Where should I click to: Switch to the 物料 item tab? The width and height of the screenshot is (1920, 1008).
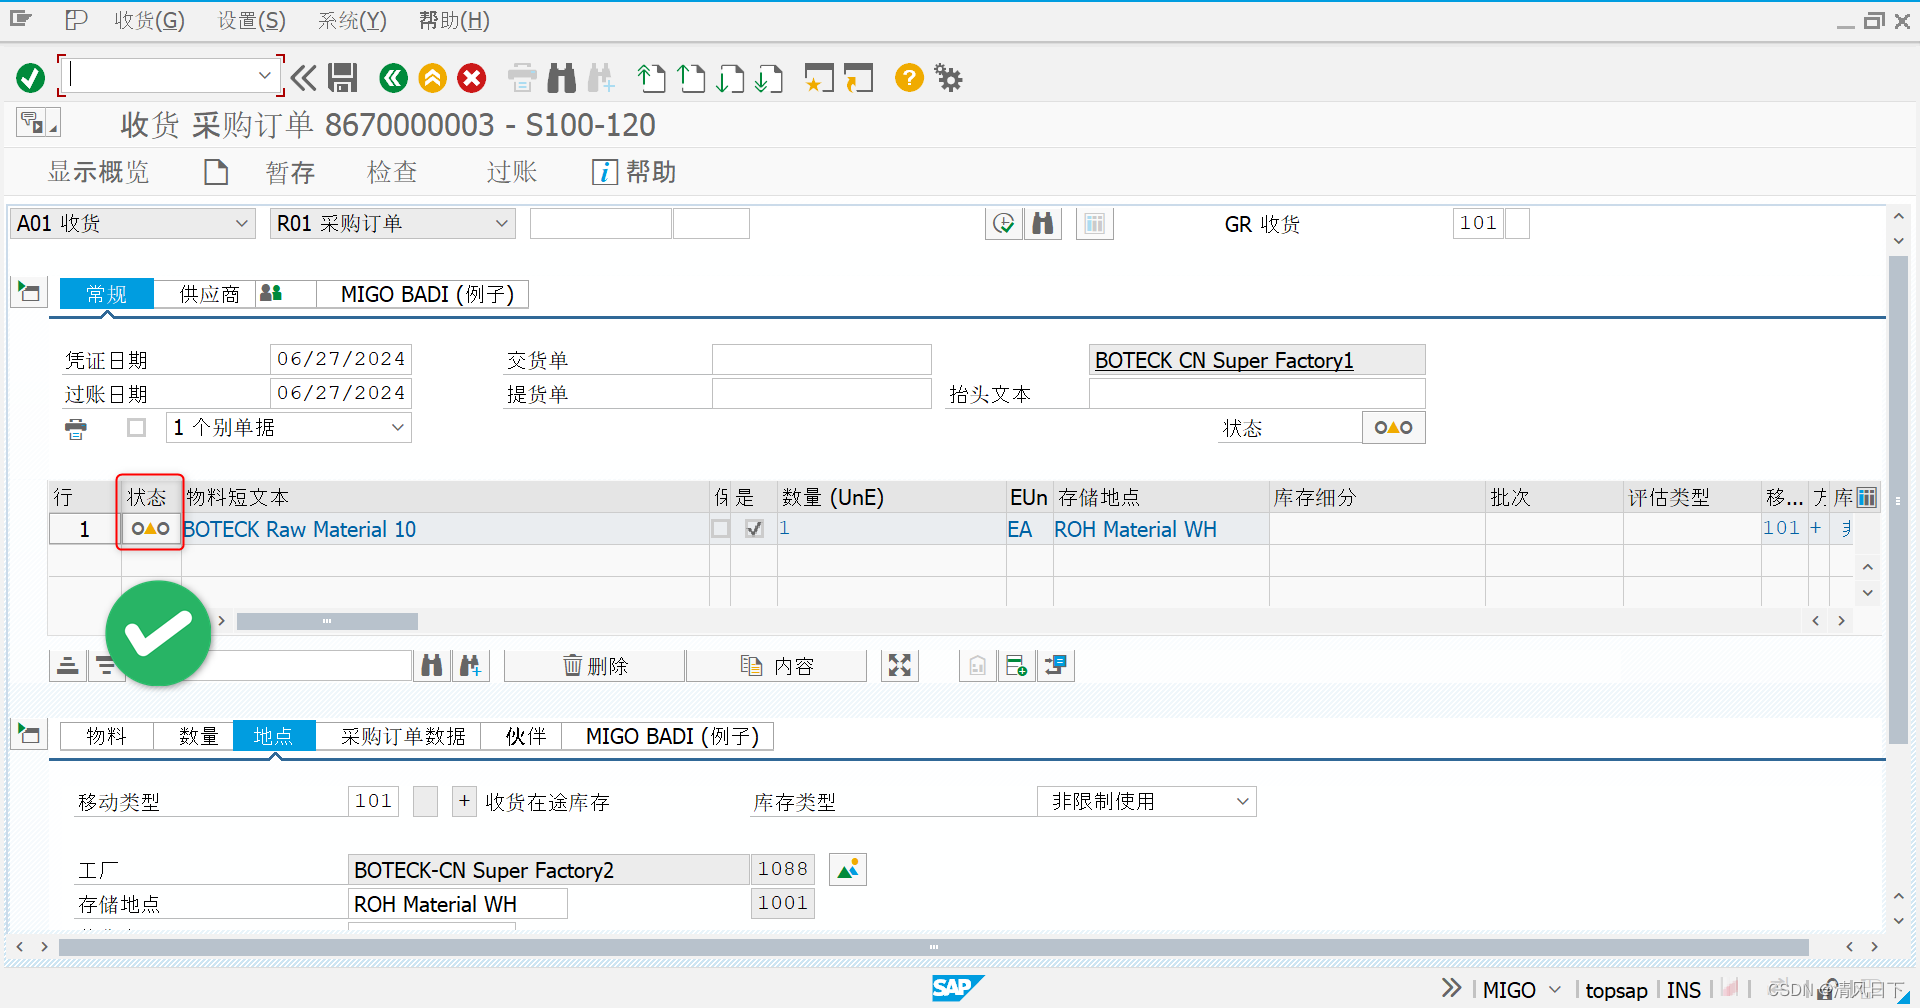(106, 736)
